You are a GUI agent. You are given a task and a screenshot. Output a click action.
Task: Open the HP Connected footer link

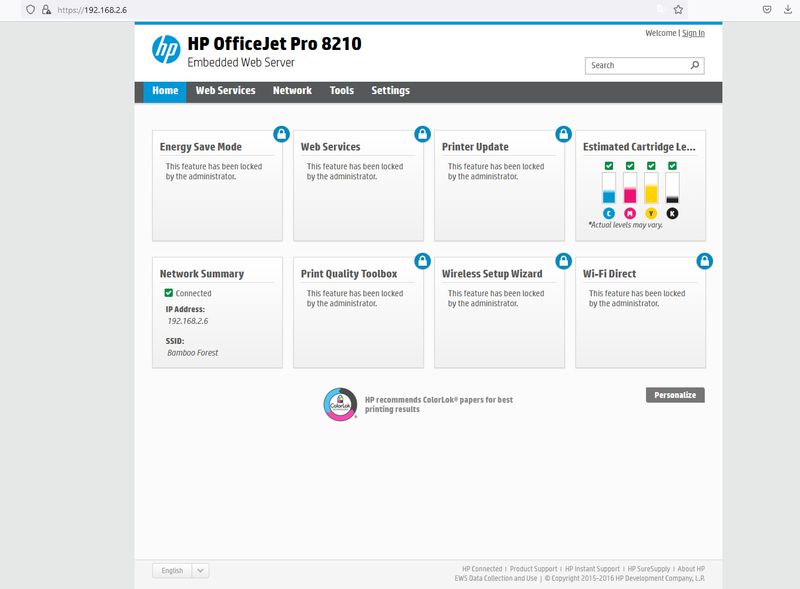coord(482,569)
